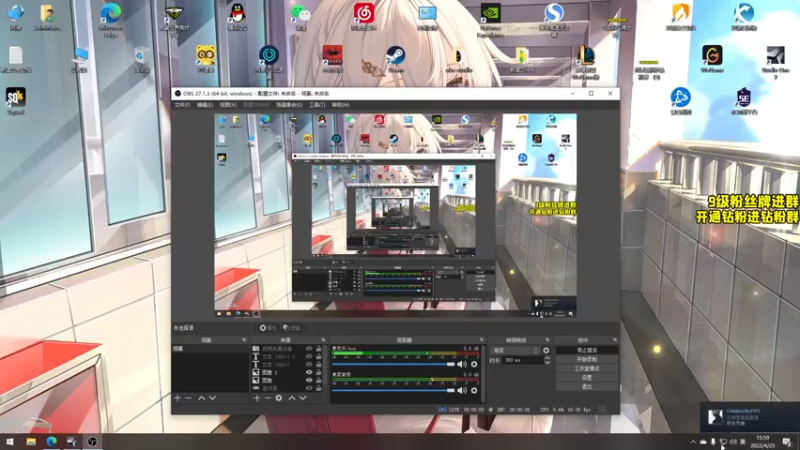This screenshot has height=450, width=800.
Task: Add a new source with the plus icon
Action: point(257,398)
